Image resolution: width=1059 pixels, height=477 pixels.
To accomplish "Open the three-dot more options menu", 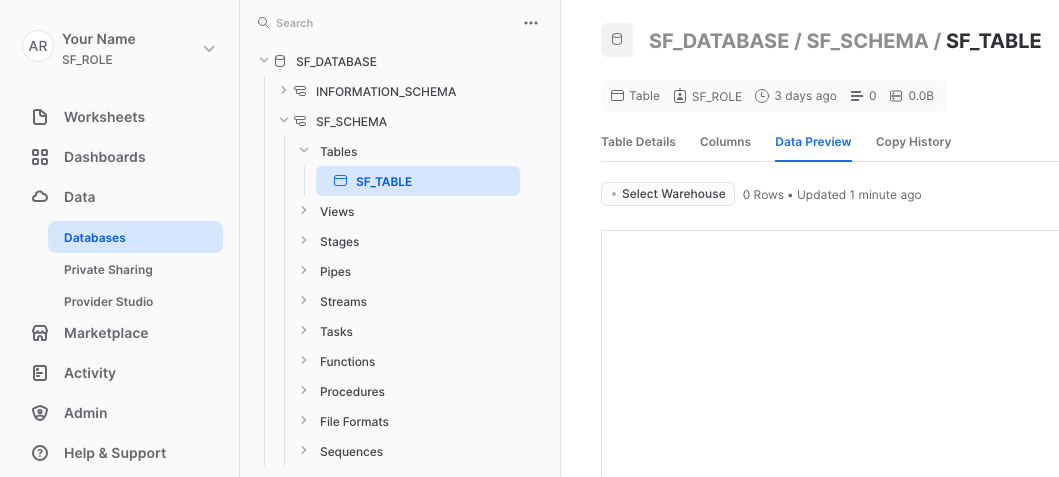I will pos(531,23).
